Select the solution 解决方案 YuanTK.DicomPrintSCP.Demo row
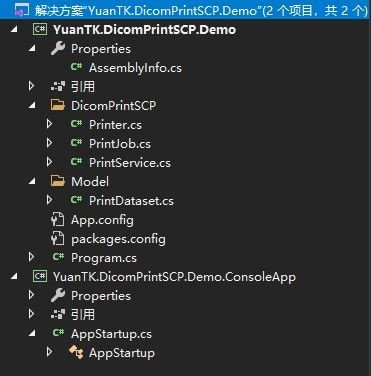The height and width of the screenshot is (376, 371). pos(185,10)
